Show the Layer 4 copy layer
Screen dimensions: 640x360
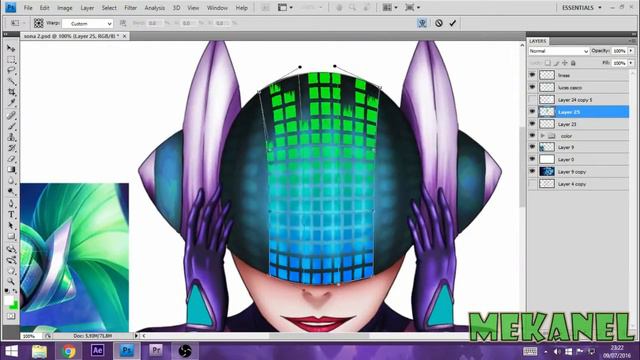532,184
